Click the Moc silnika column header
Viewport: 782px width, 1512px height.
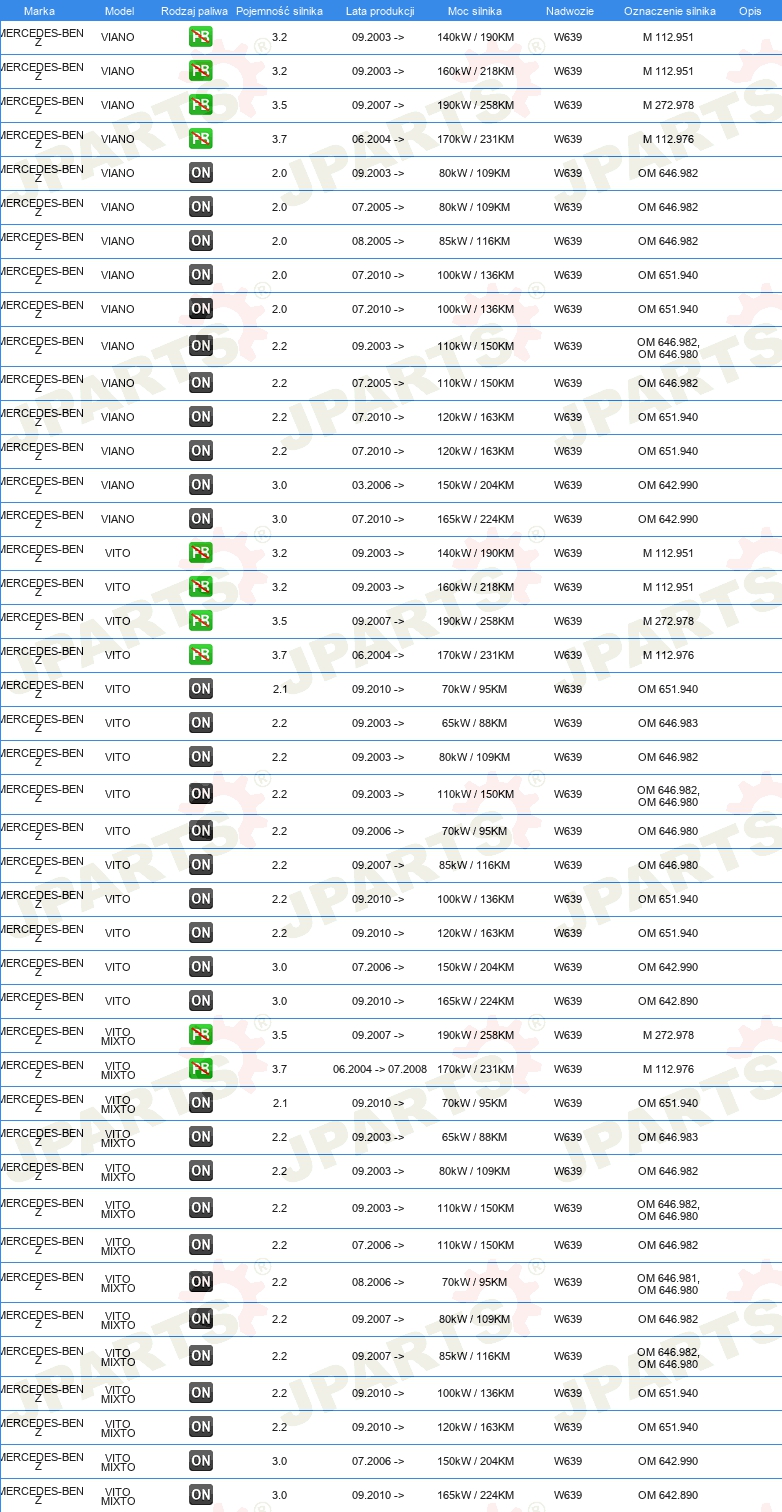click(x=475, y=11)
